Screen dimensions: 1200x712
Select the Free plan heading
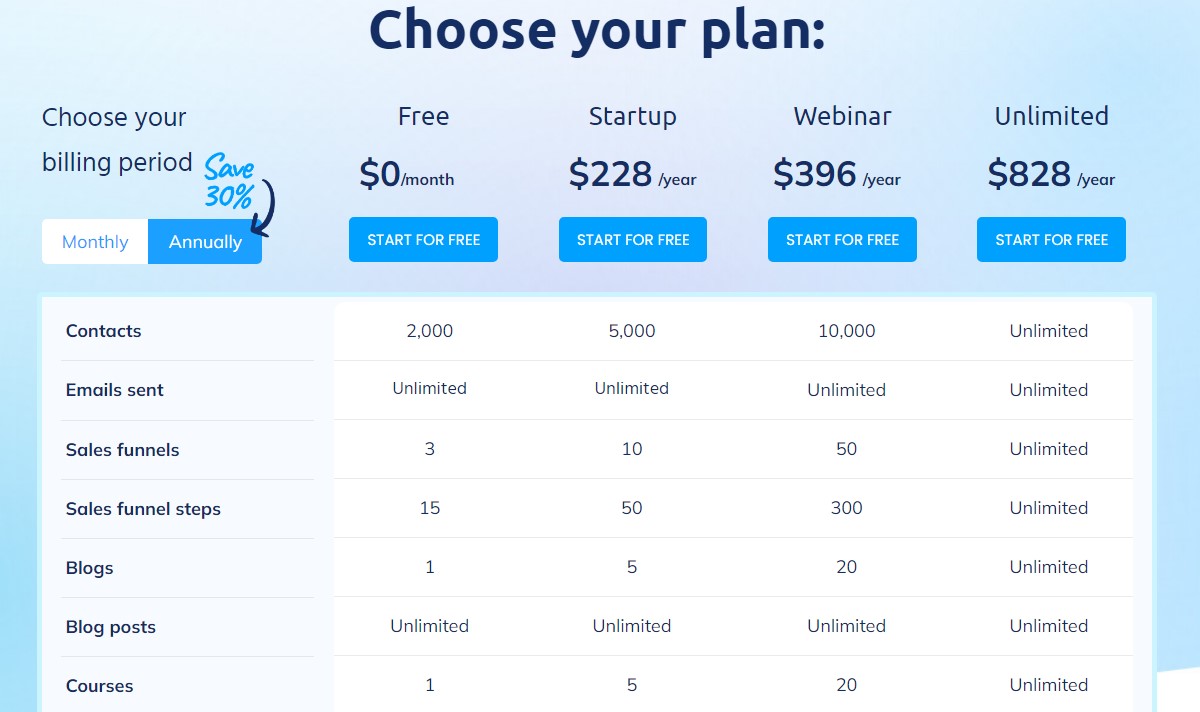pos(423,116)
